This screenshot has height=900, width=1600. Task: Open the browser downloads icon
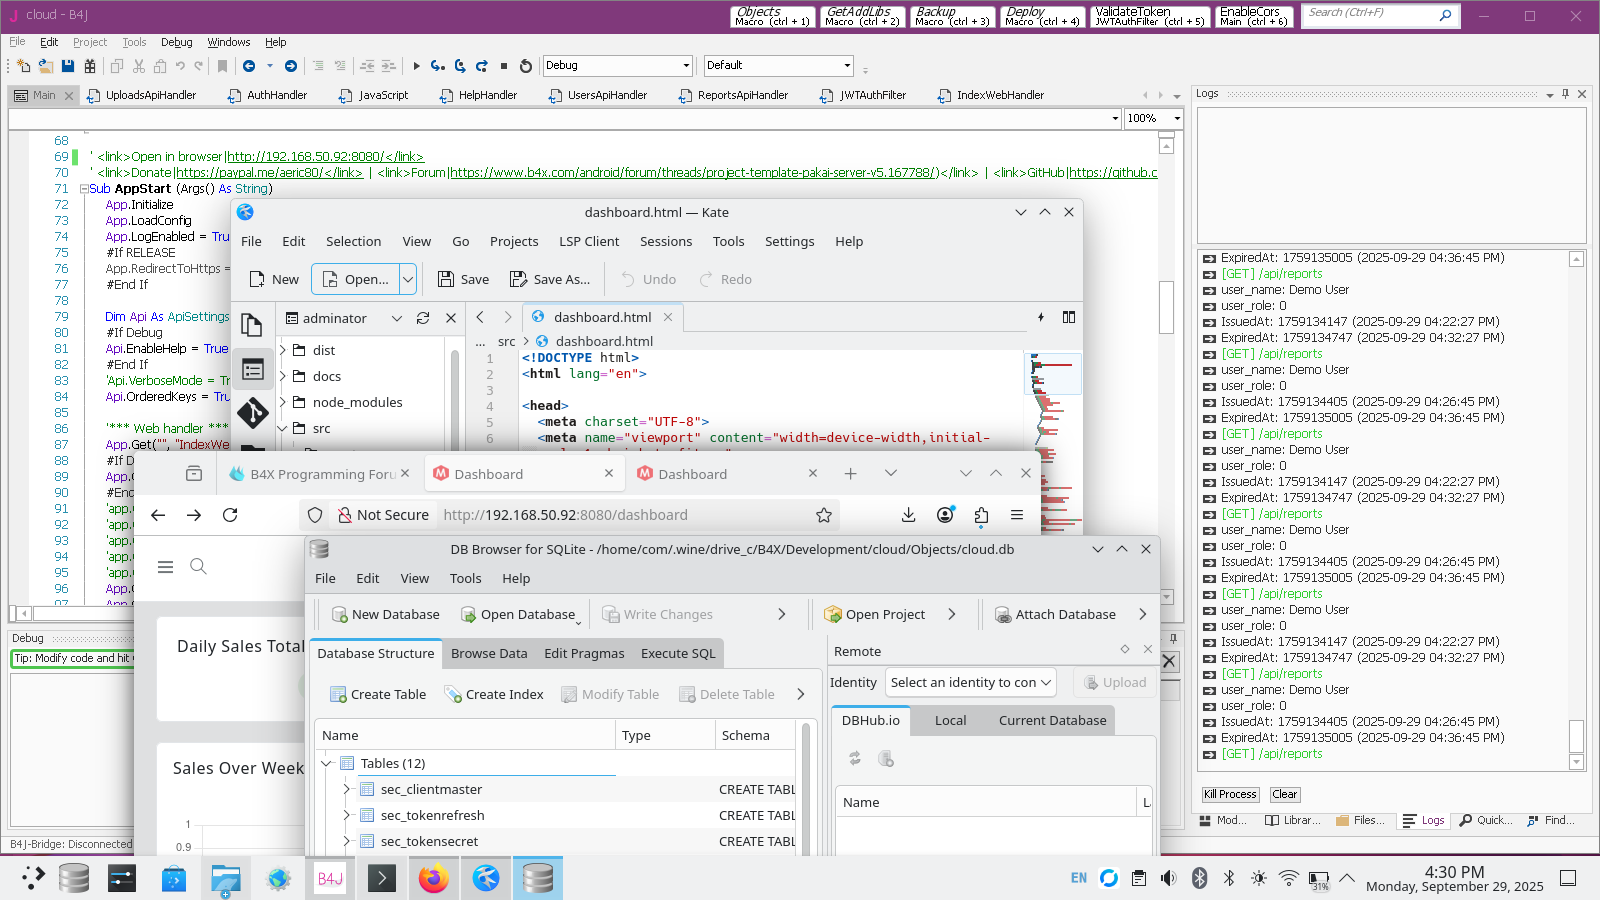click(x=908, y=515)
